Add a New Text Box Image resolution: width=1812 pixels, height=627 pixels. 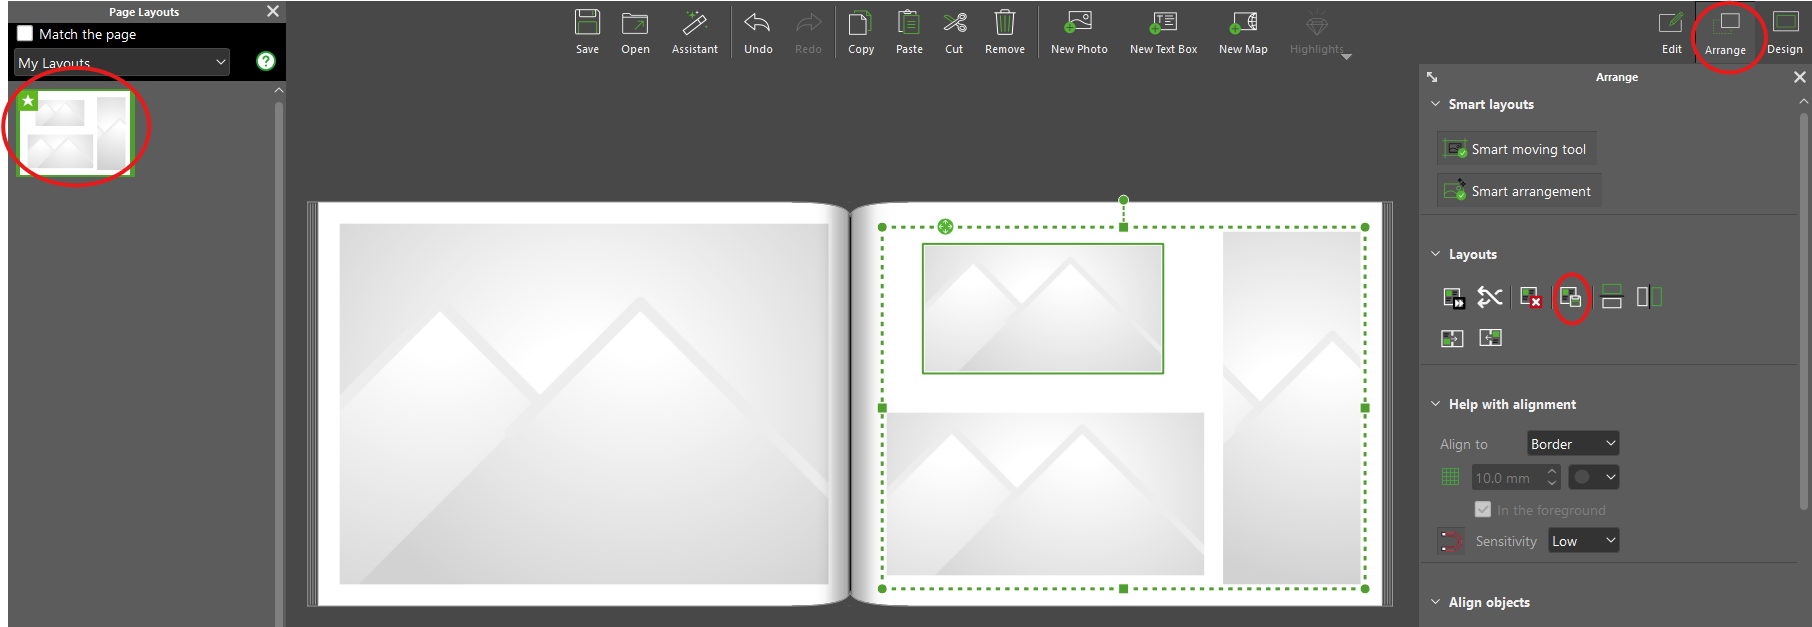pyautogui.click(x=1163, y=23)
